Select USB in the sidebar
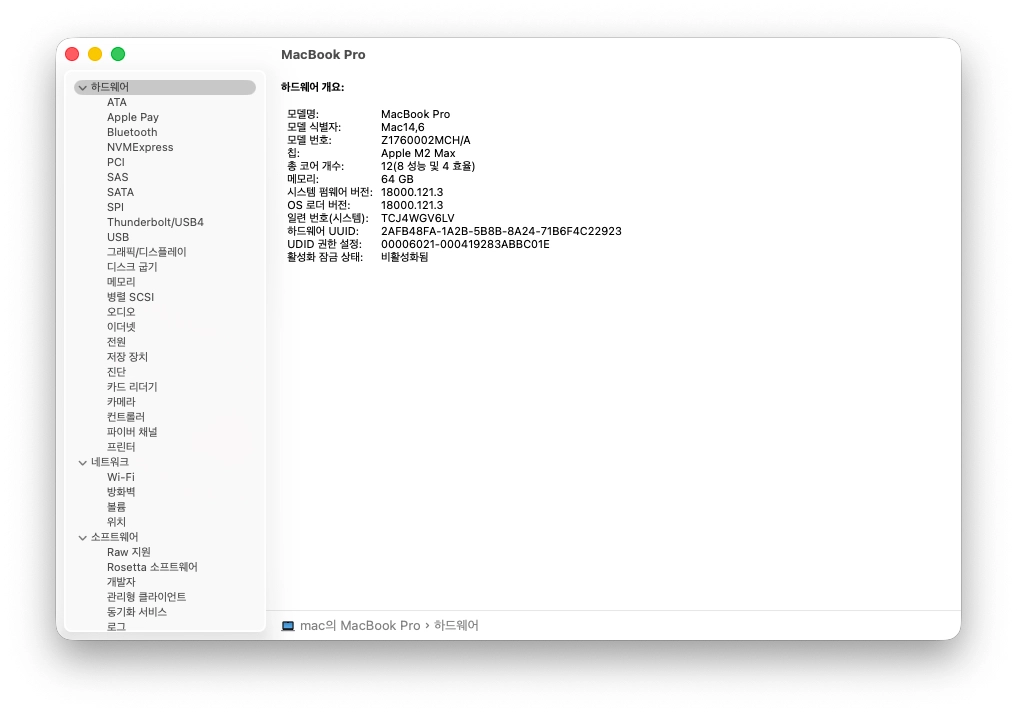This screenshot has height=714, width=1017. coord(118,237)
